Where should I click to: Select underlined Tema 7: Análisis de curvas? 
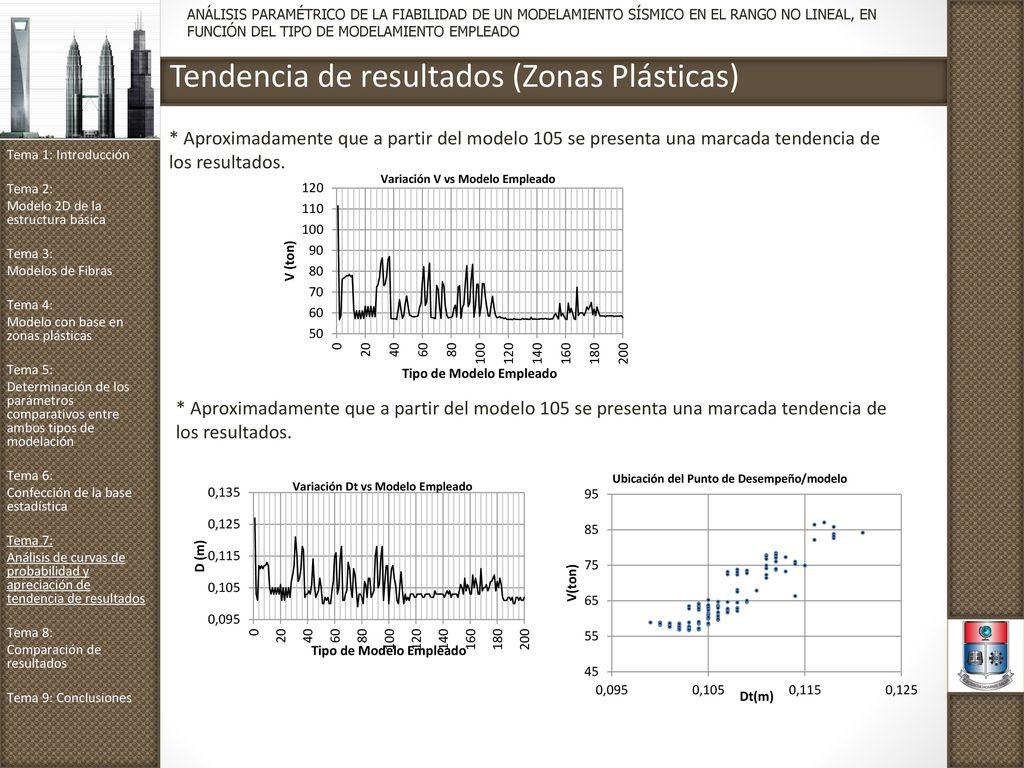click(x=76, y=569)
